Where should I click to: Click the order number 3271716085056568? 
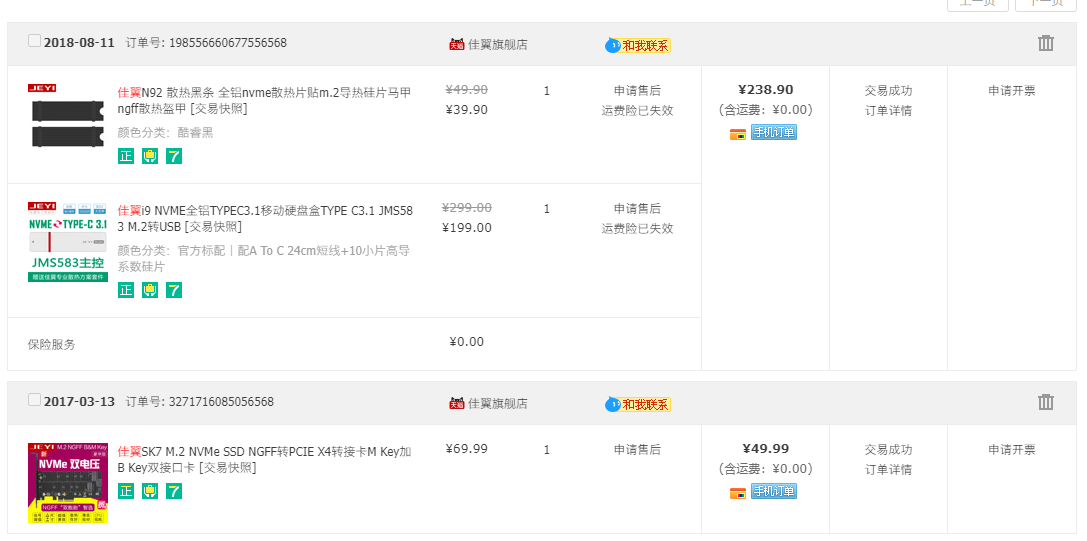(x=221, y=402)
